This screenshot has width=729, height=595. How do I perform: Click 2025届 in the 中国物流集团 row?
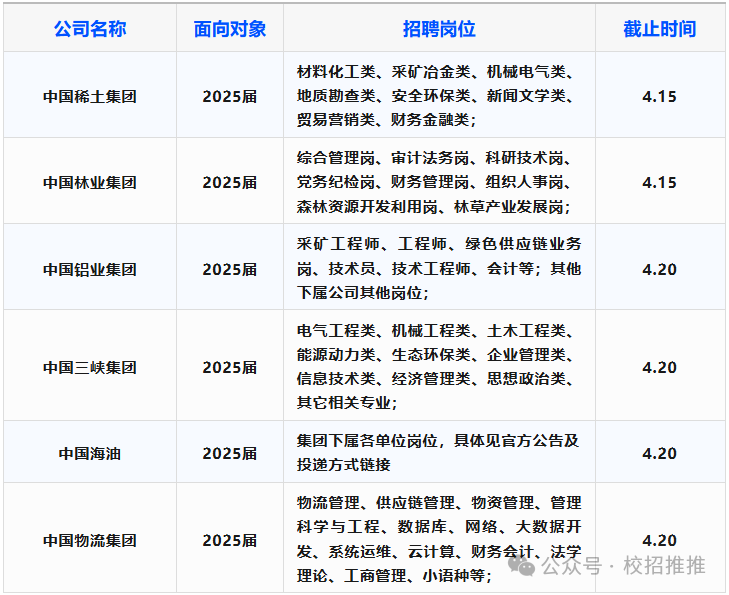click(x=230, y=540)
